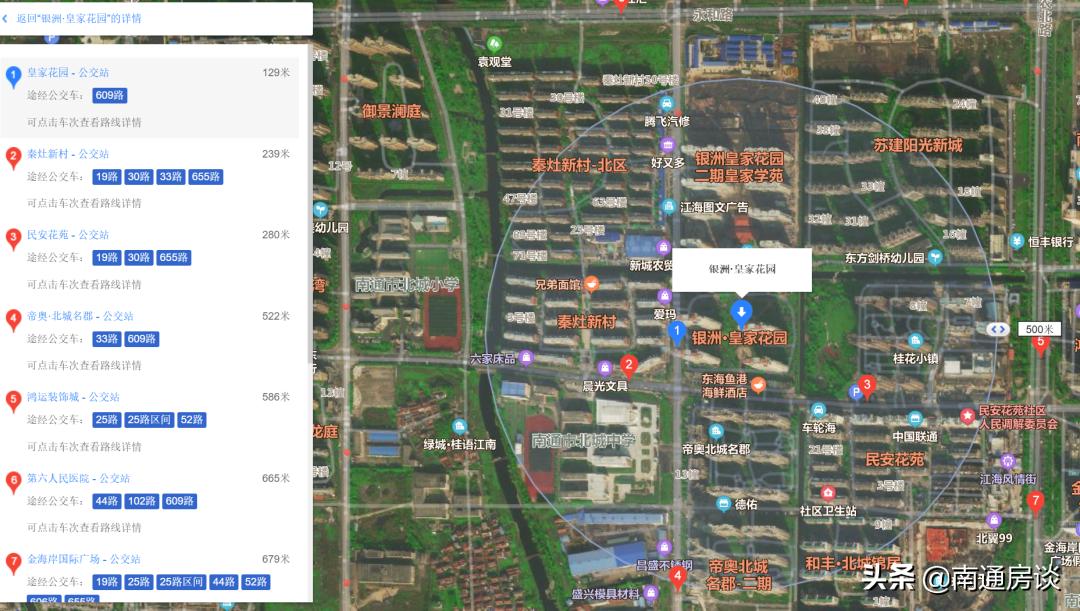
Task: Select 25路区间 under 鸿运装饰城 bus stop
Action: [148, 420]
